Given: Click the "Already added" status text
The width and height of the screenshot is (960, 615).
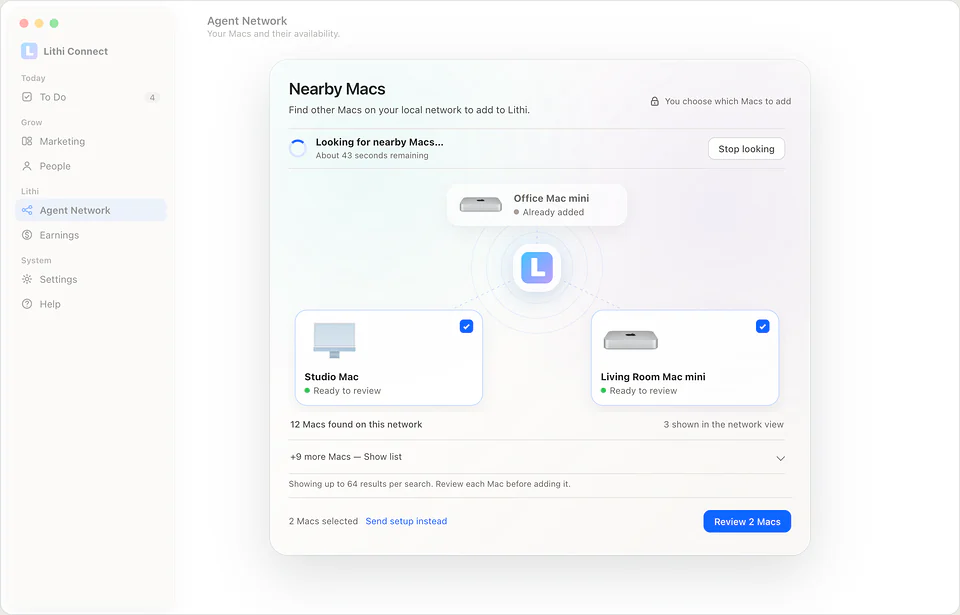Looking at the screenshot, I should pyautogui.click(x=553, y=212).
